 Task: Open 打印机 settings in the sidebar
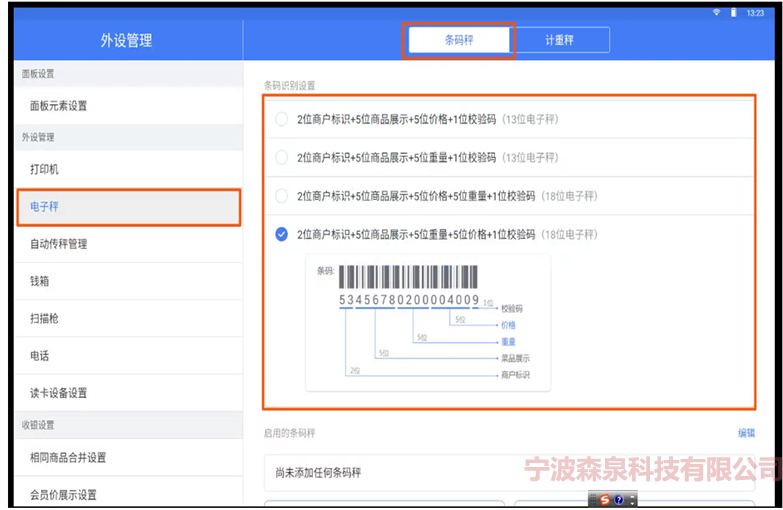pyautogui.click(x=44, y=170)
